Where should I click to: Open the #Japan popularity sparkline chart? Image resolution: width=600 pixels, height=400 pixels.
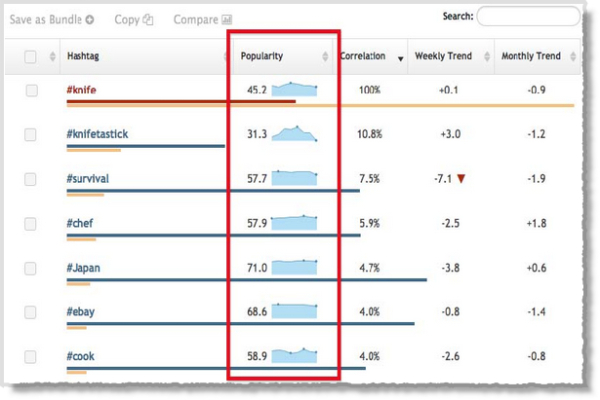click(x=294, y=267)
